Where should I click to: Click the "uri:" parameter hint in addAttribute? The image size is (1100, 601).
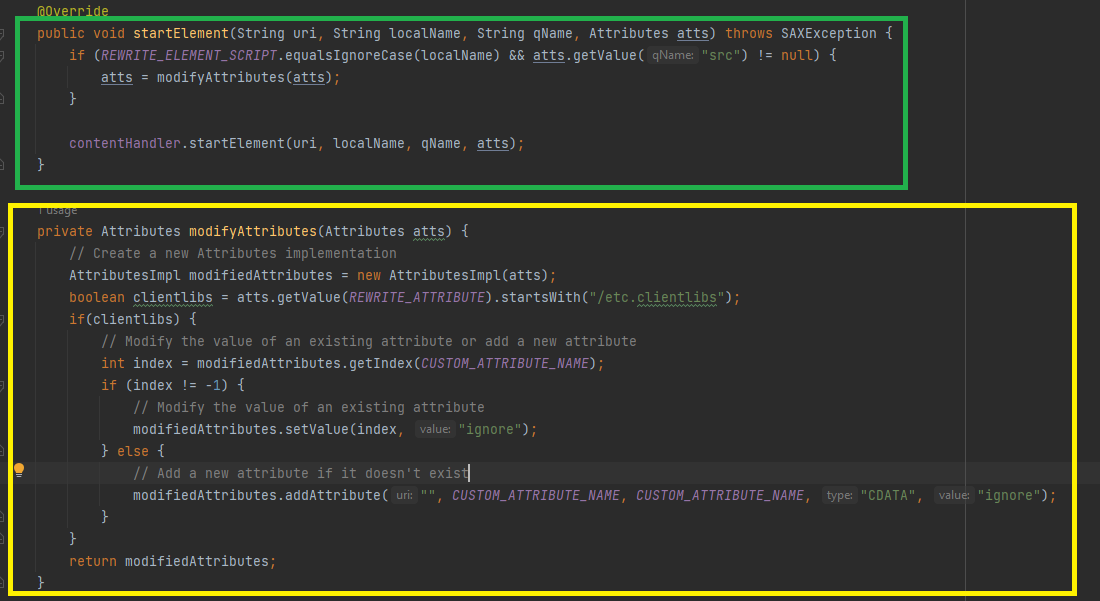(403, 496)
